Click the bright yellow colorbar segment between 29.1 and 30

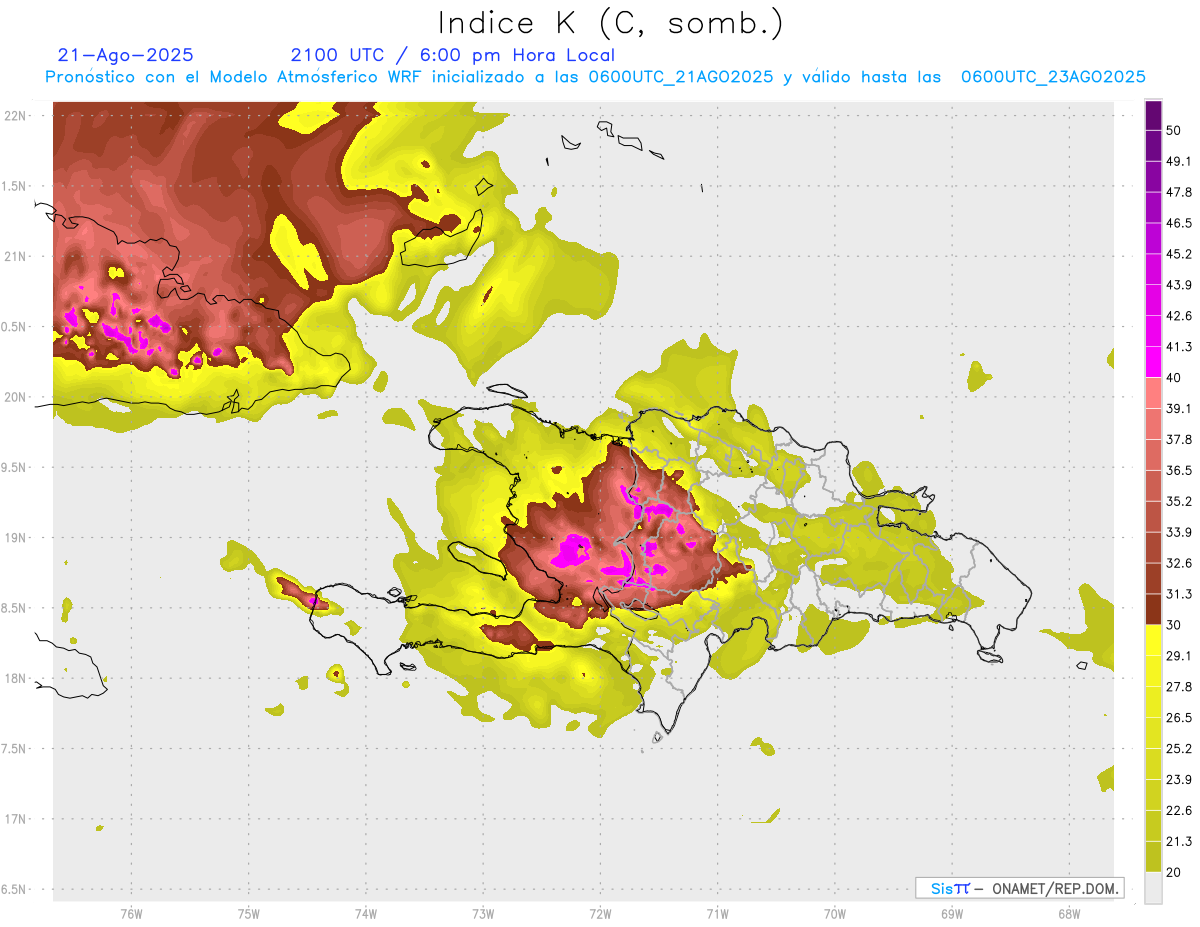(1153, 640)
